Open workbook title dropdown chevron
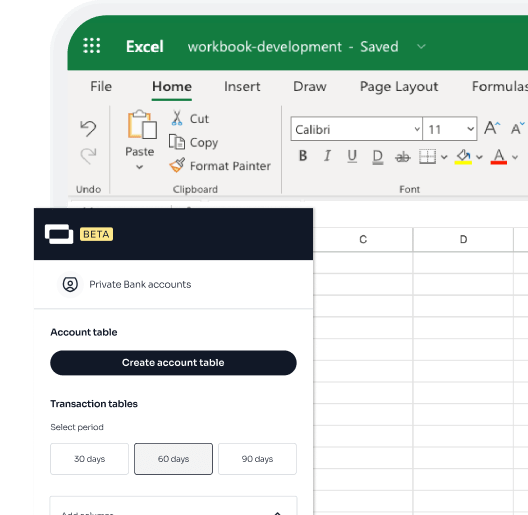 tap(421, 46)
